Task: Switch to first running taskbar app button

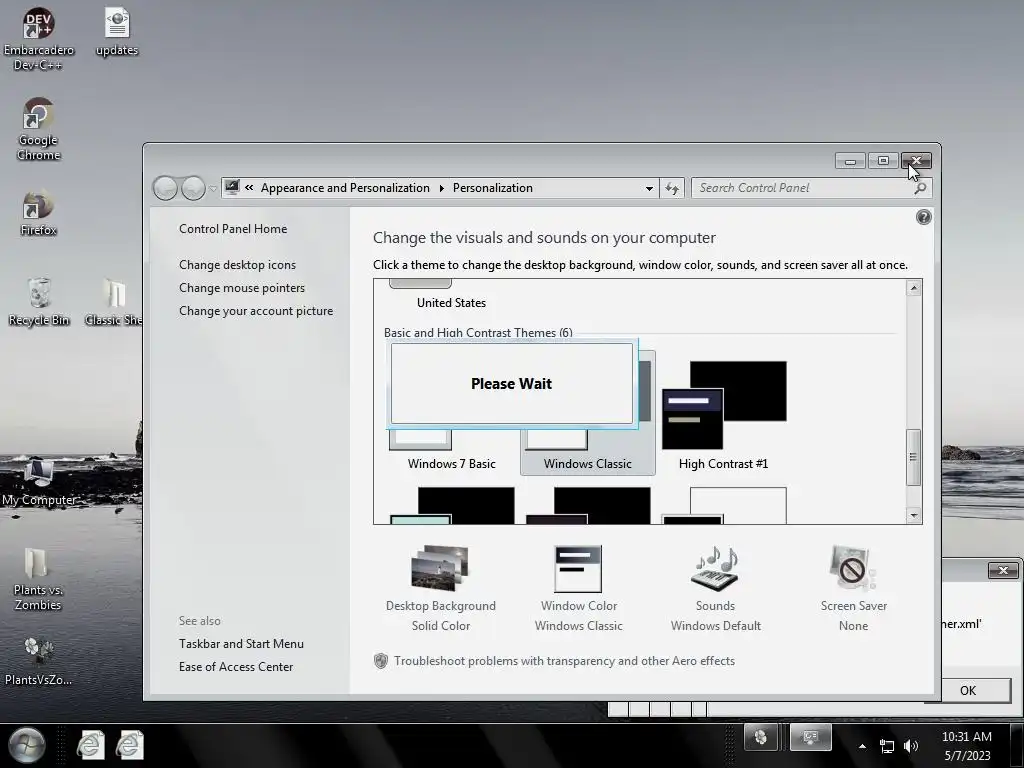Action: pos(760,738)
